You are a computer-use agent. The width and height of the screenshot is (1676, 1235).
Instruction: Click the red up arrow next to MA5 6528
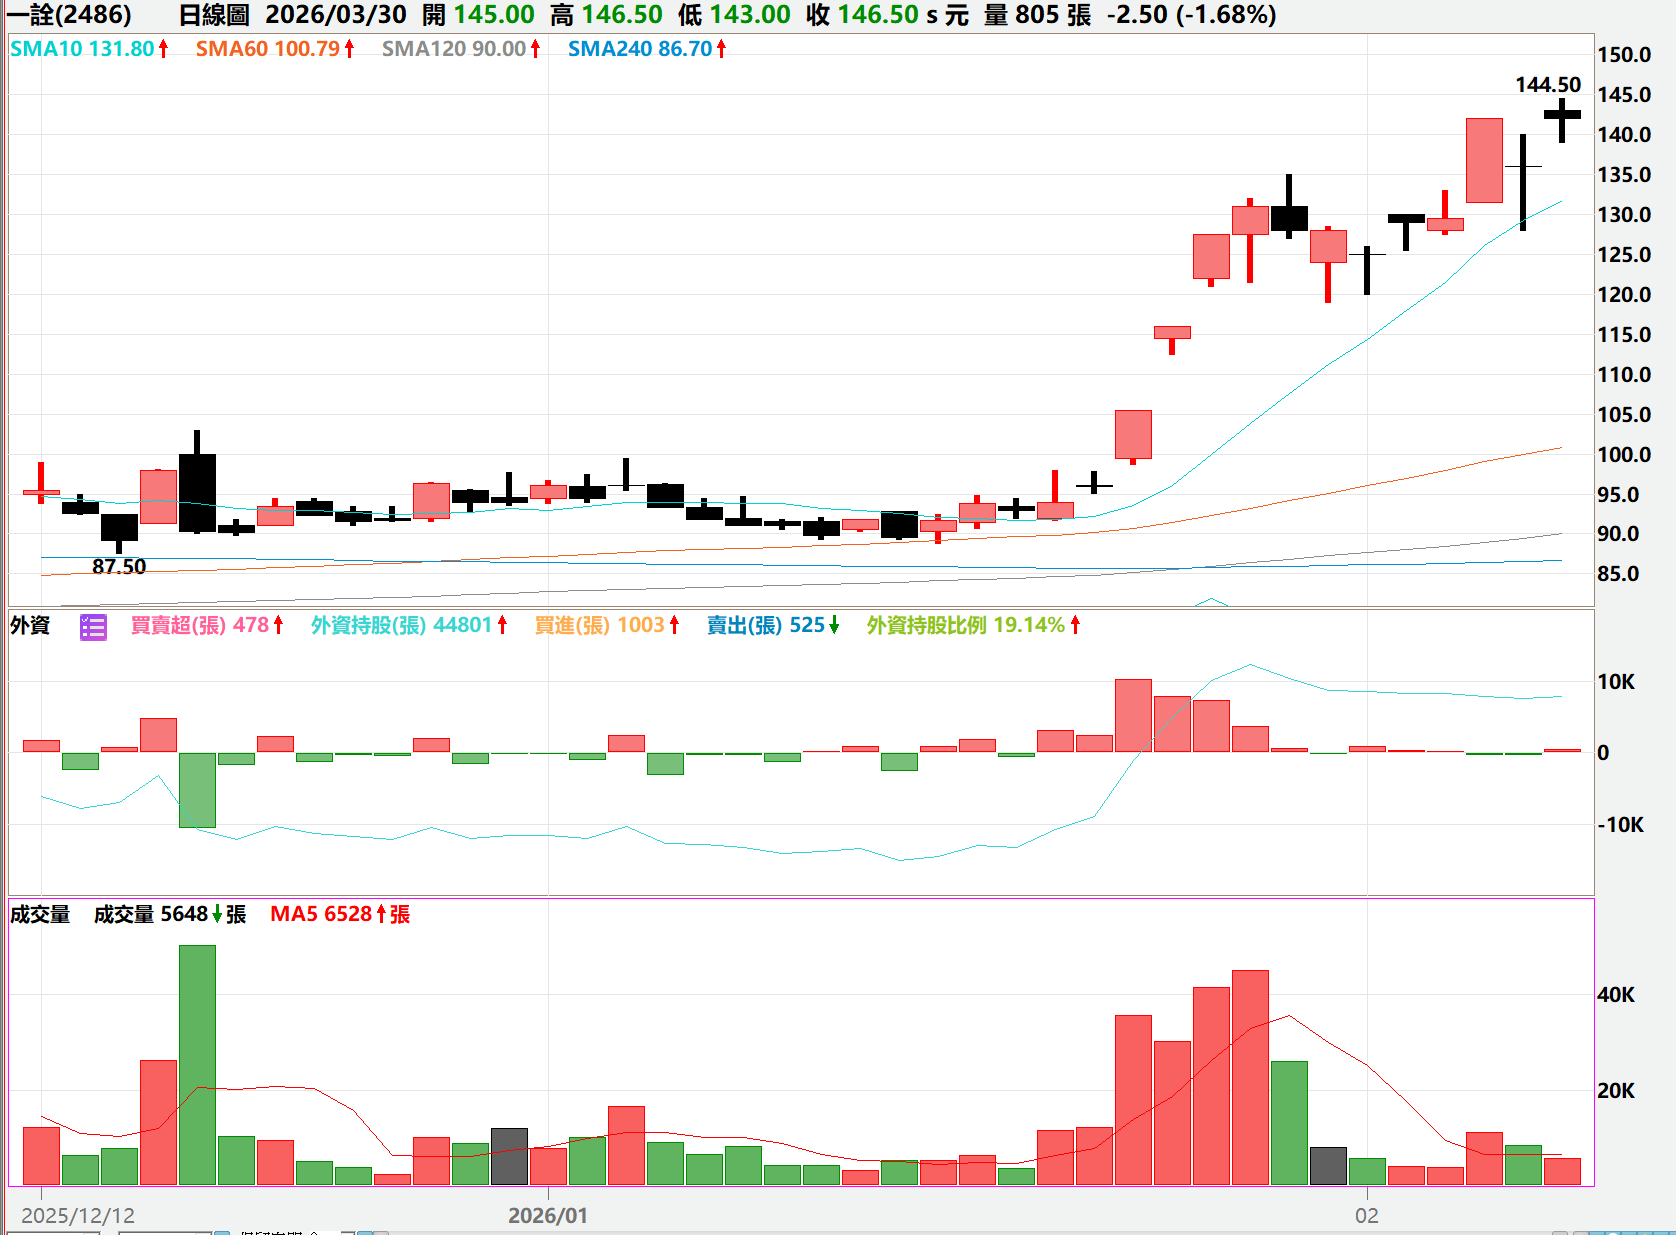point(380,915)
